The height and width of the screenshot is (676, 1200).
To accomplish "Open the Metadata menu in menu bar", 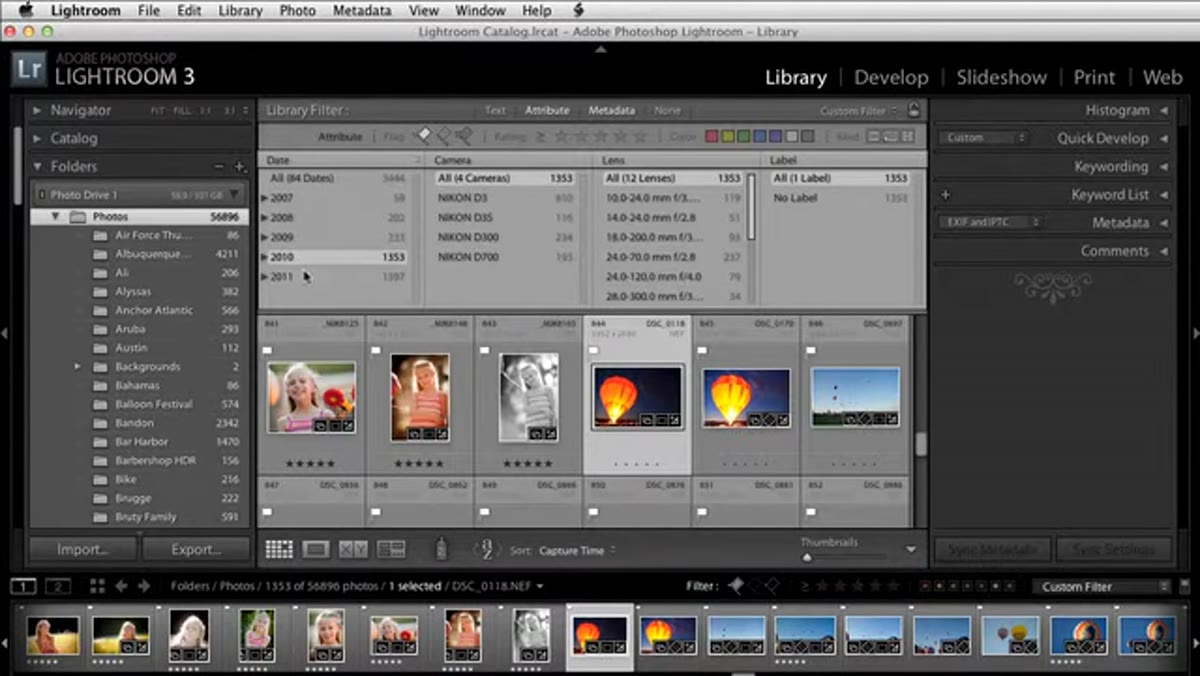I will coord(363,11).
